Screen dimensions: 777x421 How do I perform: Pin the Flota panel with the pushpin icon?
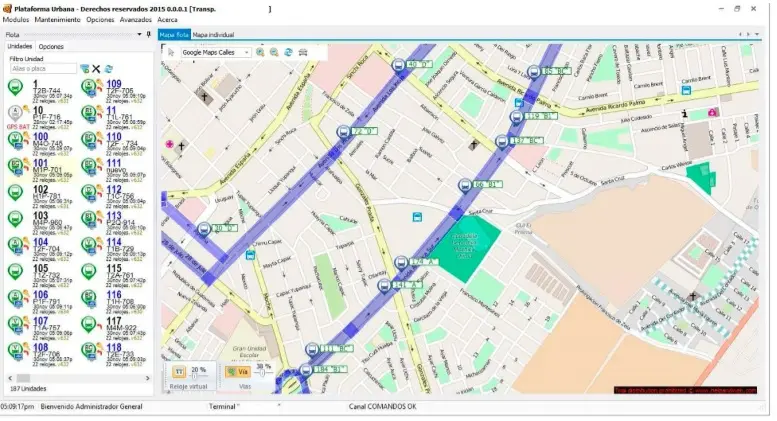(148, 35)
